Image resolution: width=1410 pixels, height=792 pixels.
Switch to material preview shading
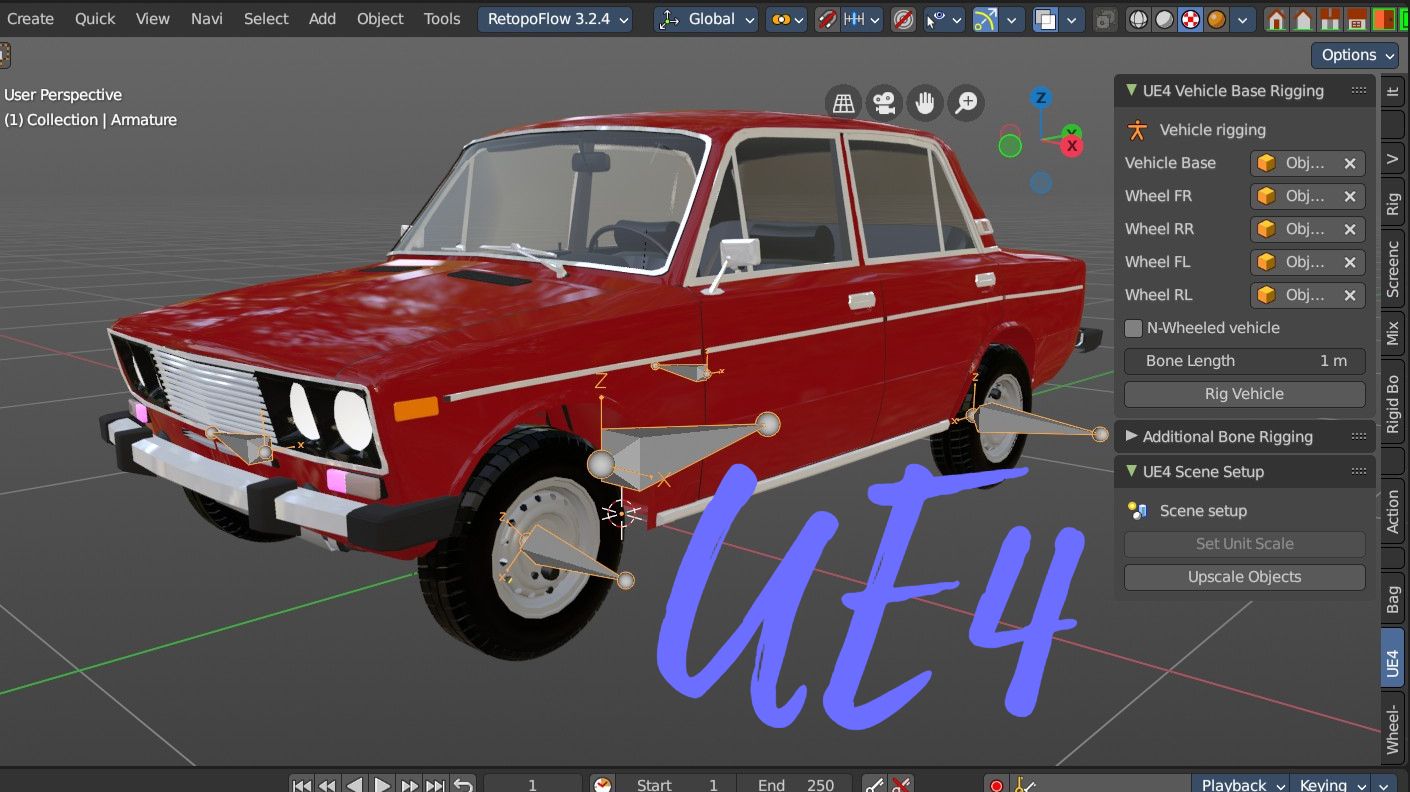point(1190,19)
